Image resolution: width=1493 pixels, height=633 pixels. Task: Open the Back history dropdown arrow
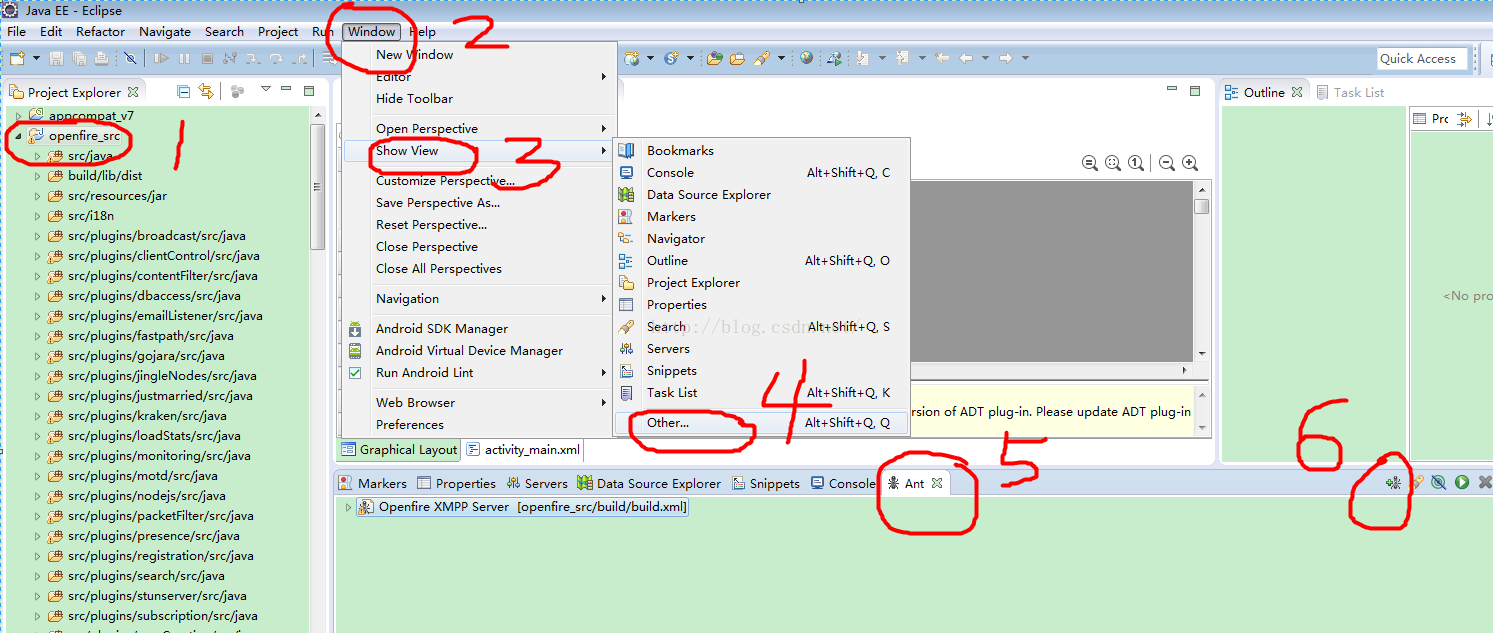click(x=984, y=58)
